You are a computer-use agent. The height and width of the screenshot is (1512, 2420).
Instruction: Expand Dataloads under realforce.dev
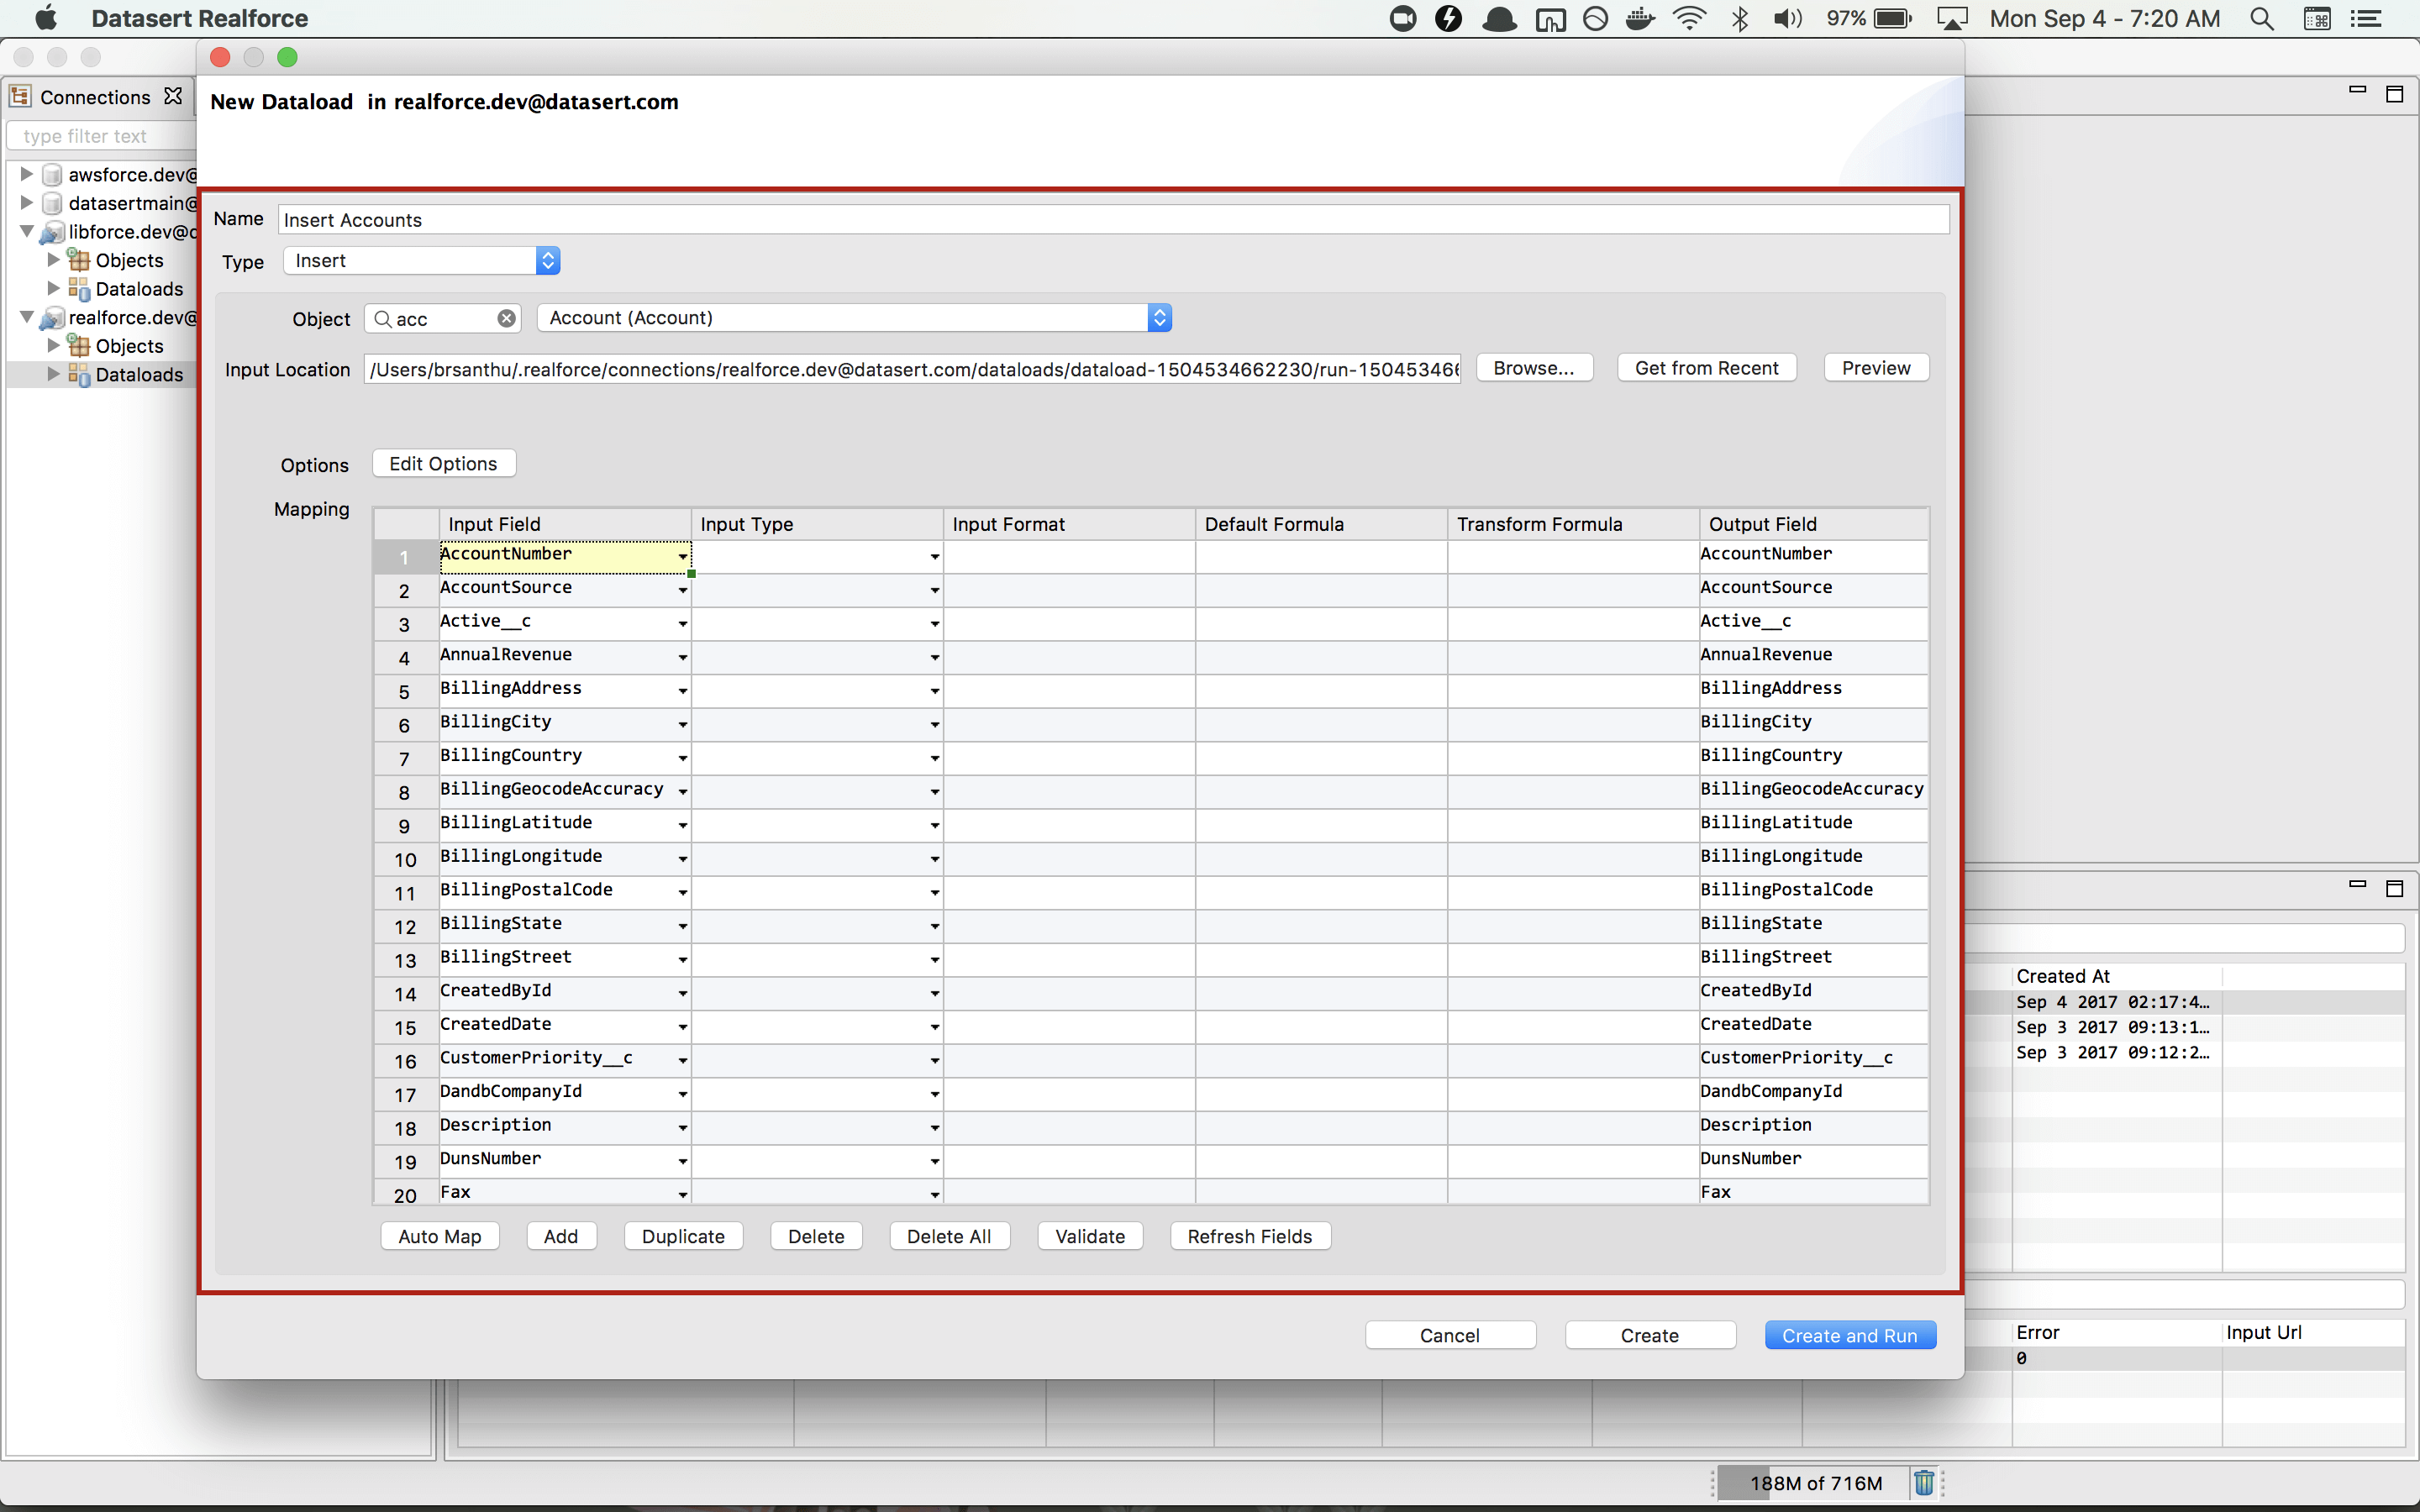pos(54,373)
